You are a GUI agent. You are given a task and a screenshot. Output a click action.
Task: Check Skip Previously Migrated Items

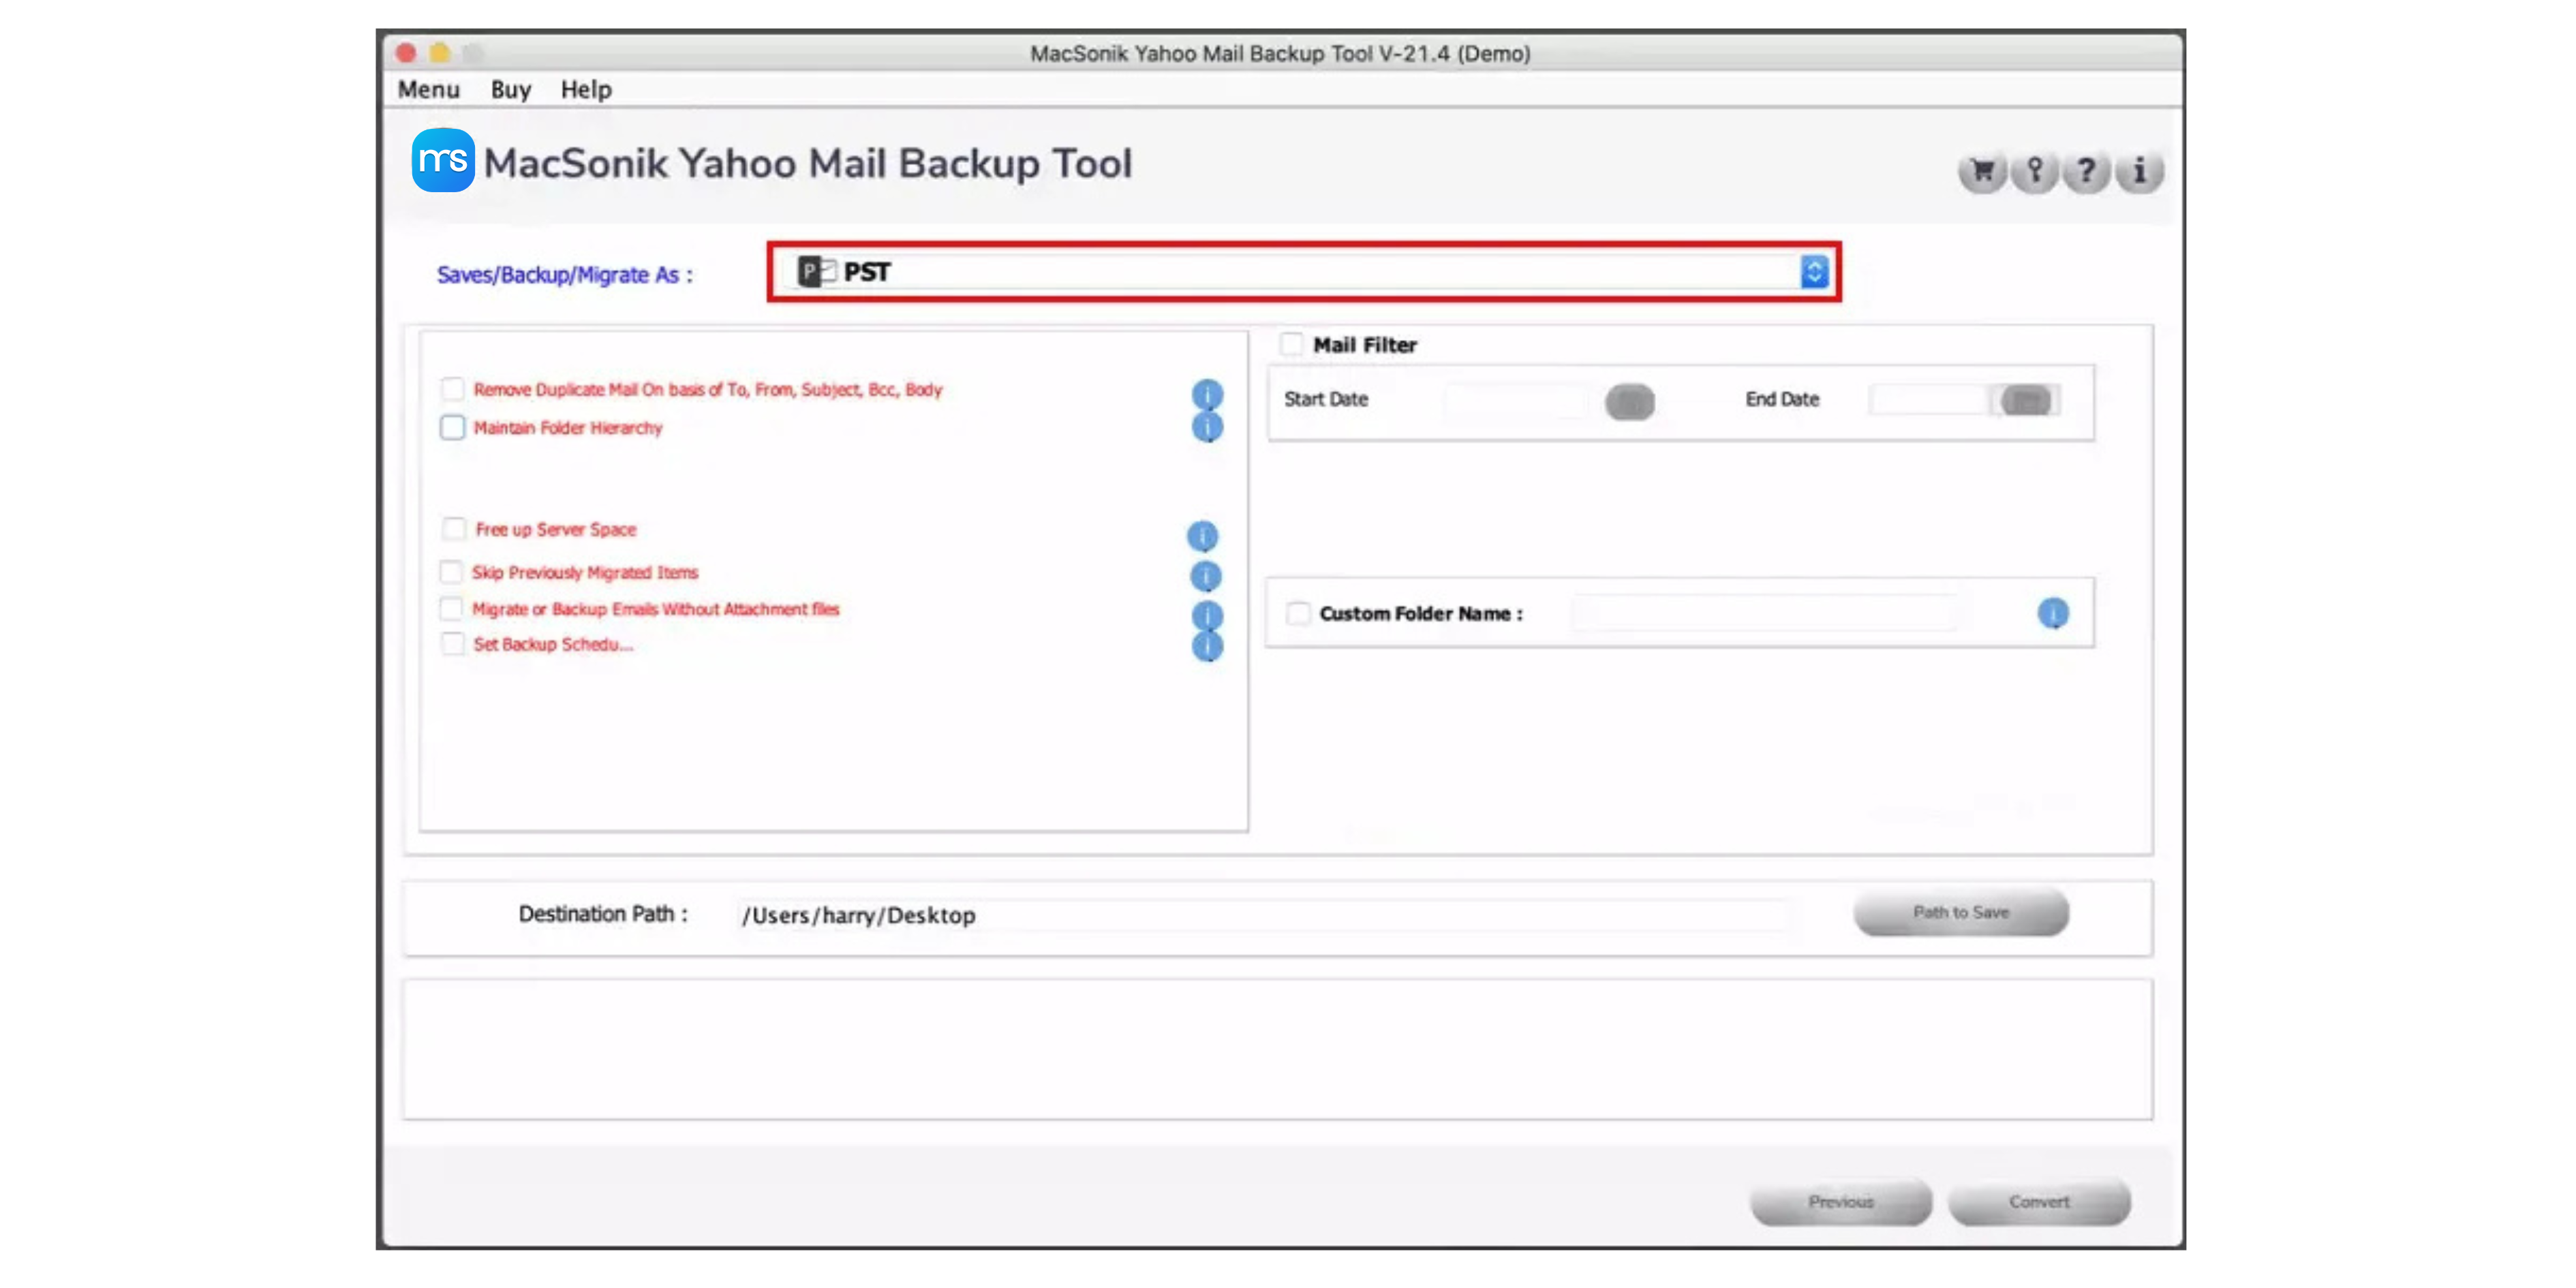pyautogui.click(x=451, y=572)
